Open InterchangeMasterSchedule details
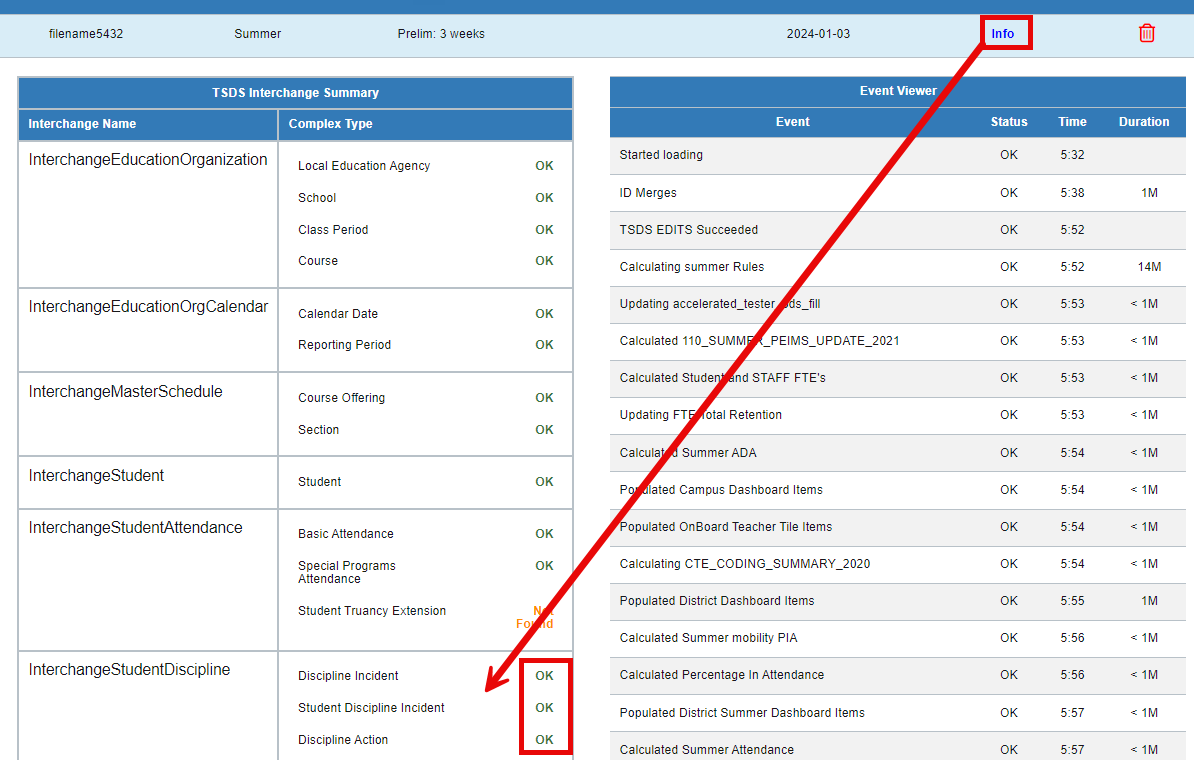 [x=127, y=391]
